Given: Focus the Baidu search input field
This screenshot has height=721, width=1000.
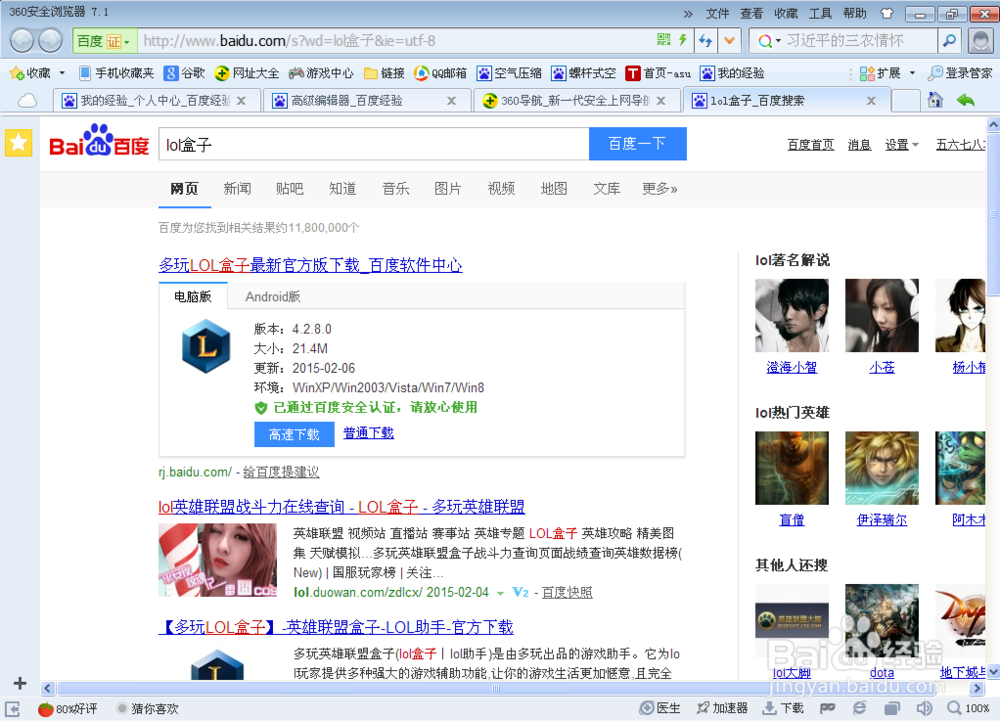Looking at the screenshot, I should click(374, 144).
